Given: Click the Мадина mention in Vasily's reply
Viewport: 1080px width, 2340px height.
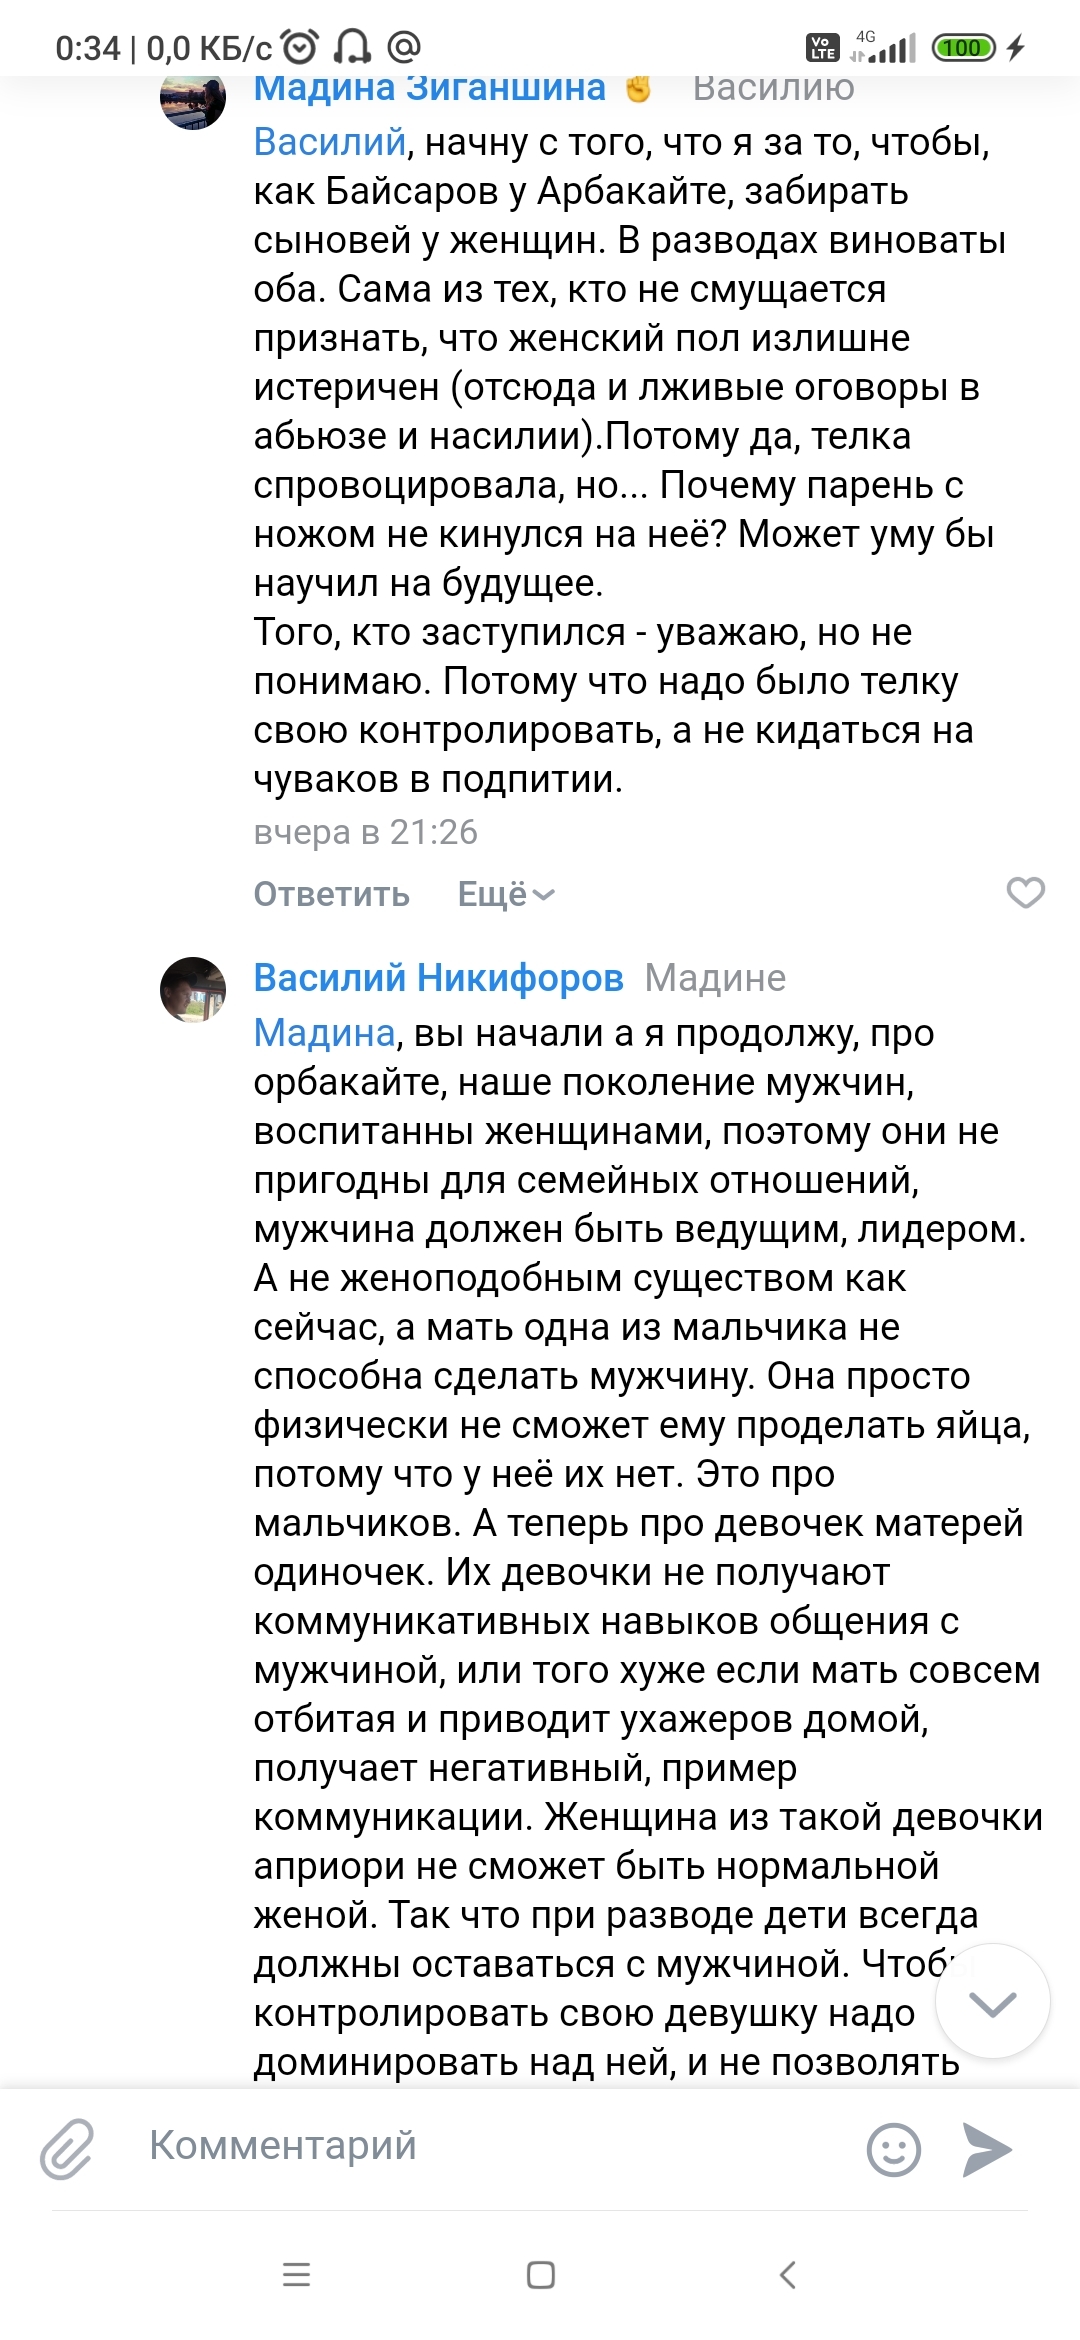Looking at the screenshot, I should 324,1033.
